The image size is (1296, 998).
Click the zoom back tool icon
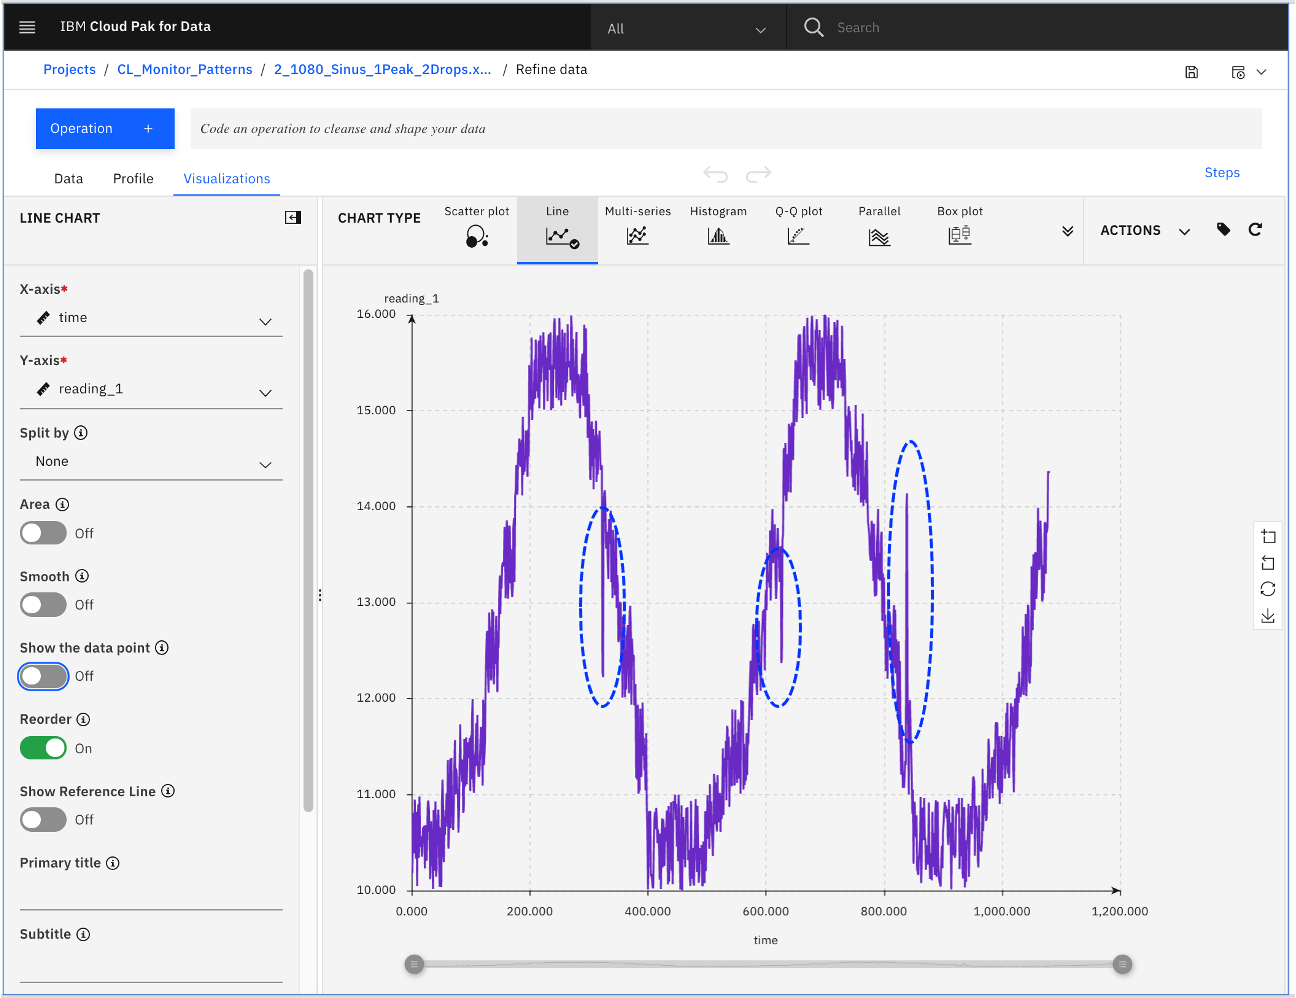[1268, 563]
